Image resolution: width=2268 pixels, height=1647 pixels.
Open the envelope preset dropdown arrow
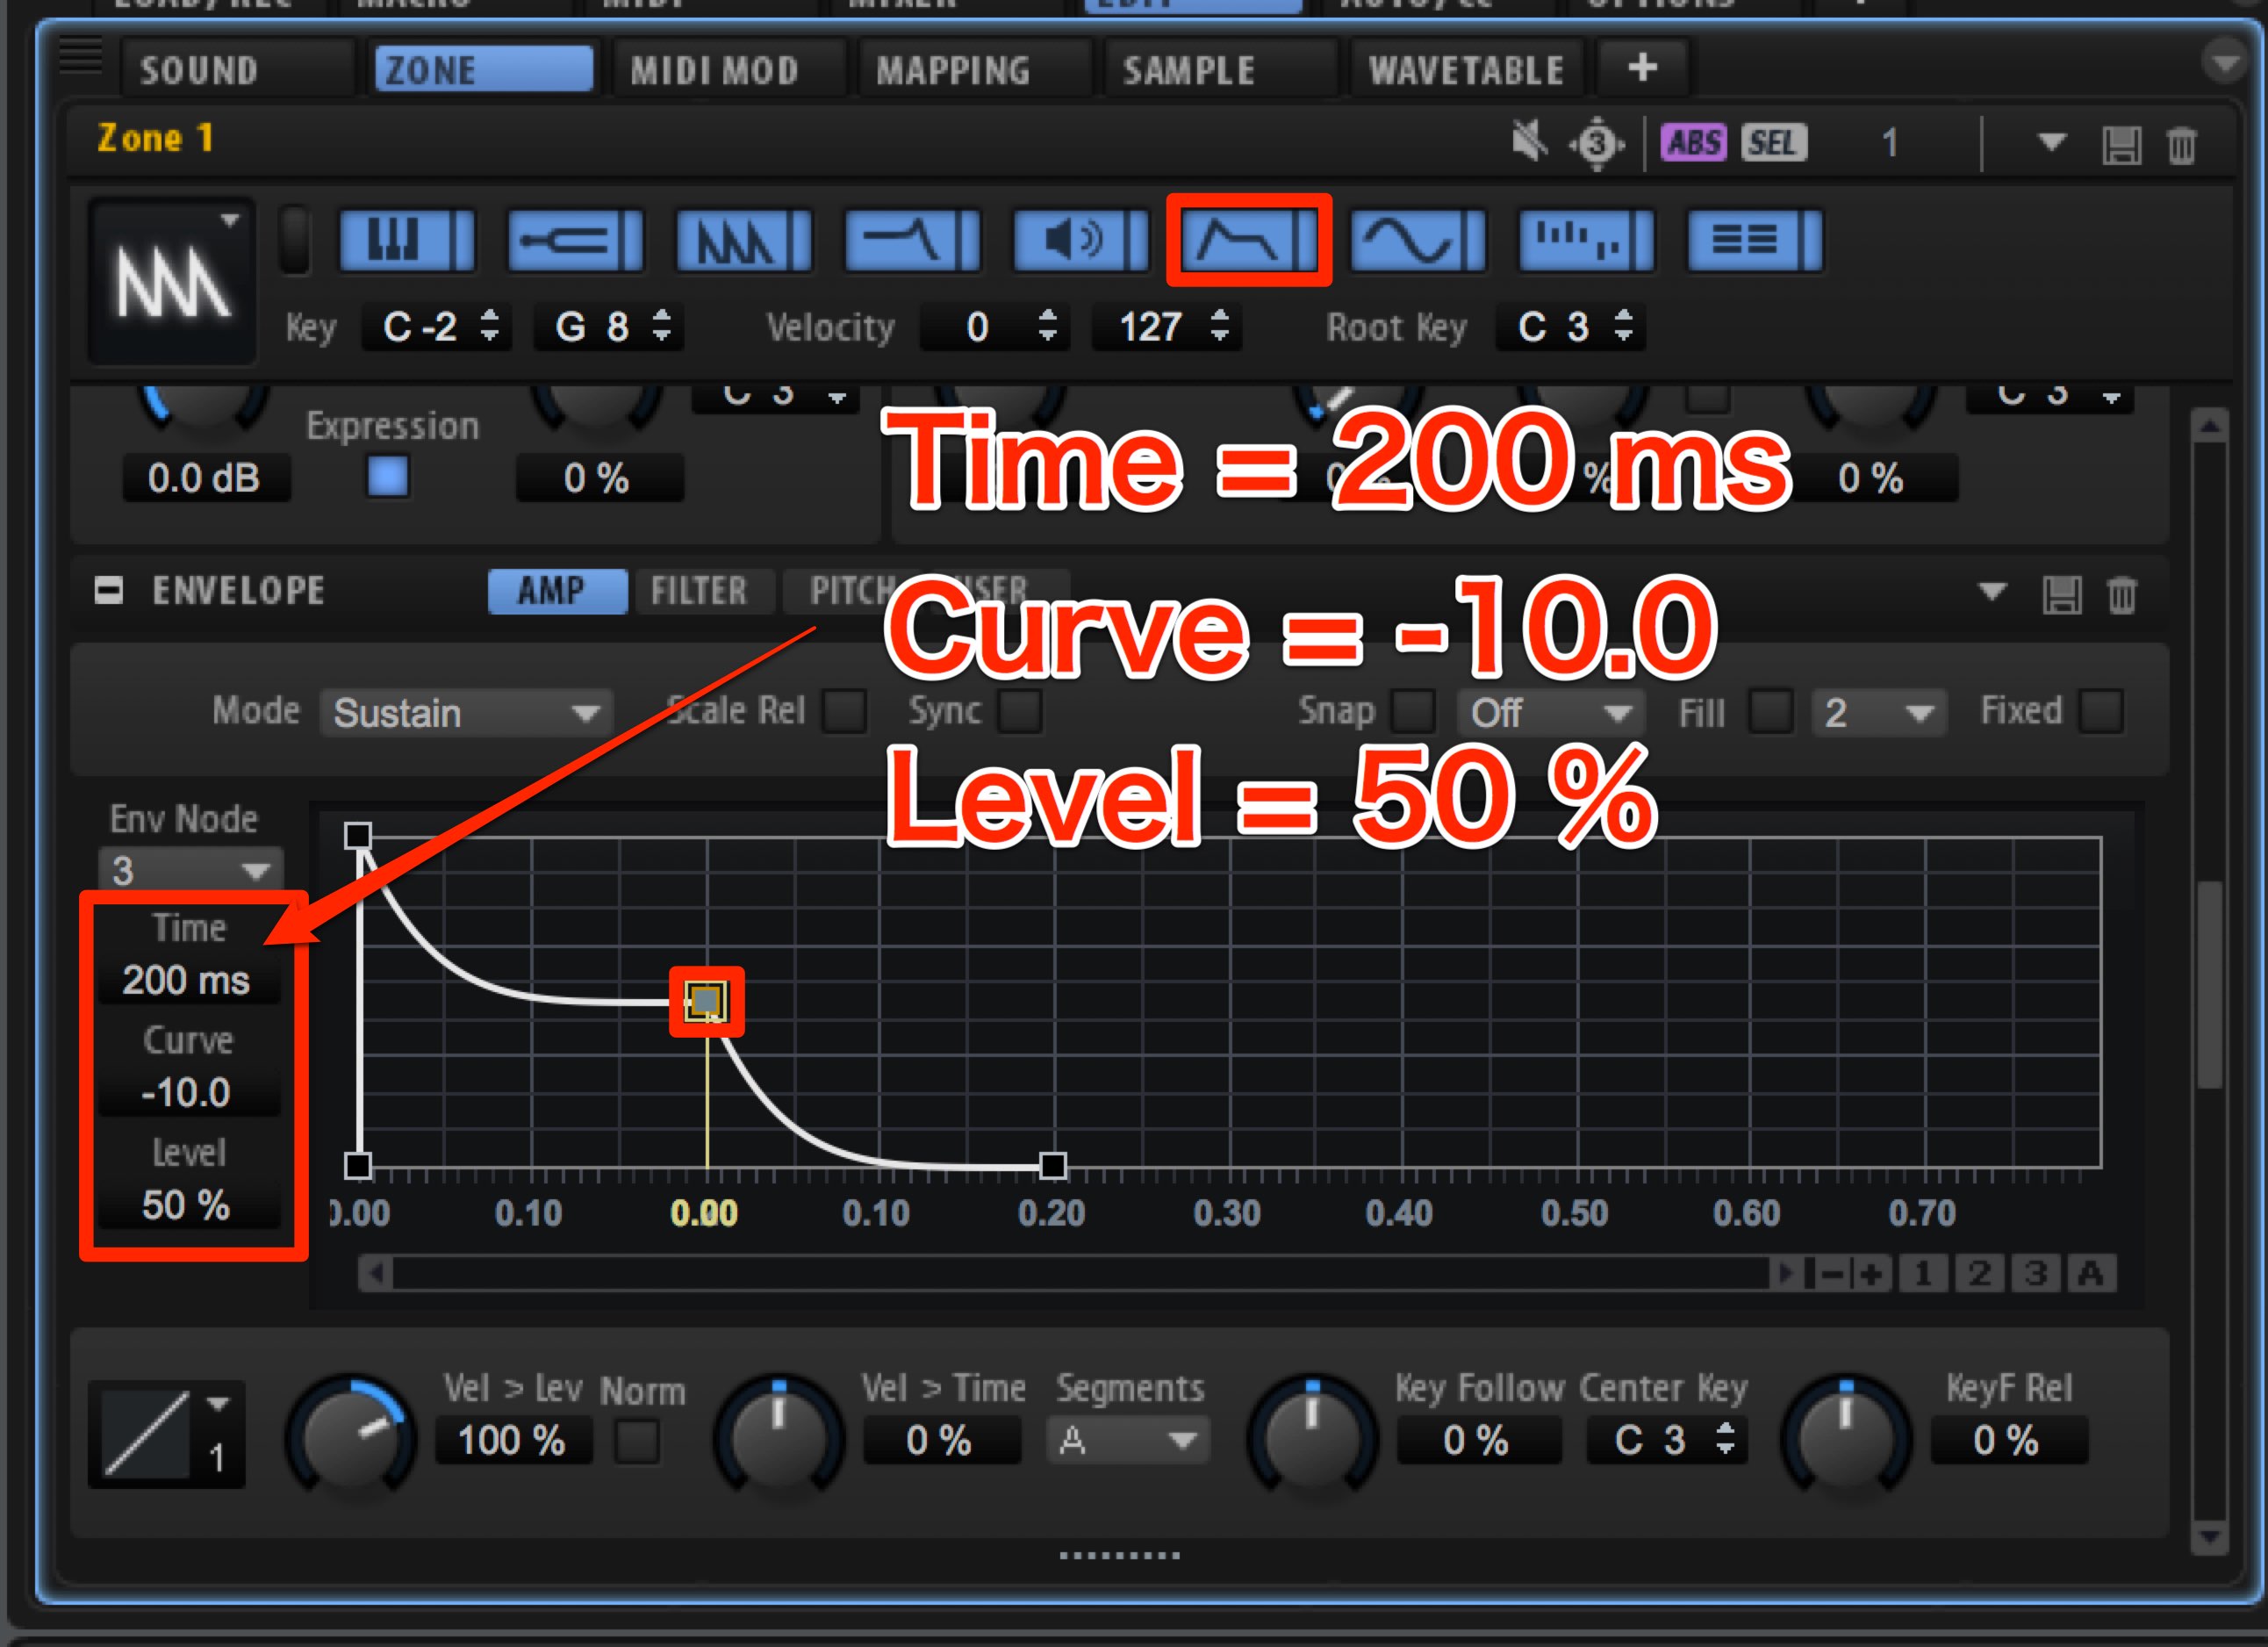(1992, 591)
